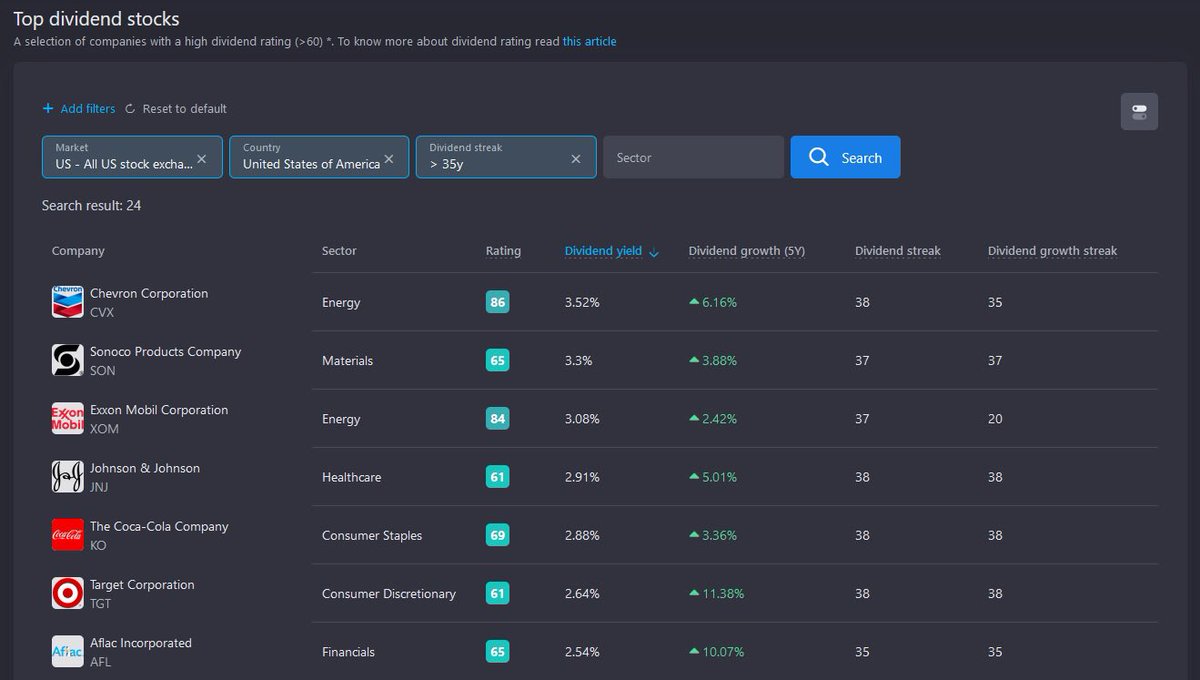Open the Johnson & Johnson logo
Viewport: 1200px width, 680px height.
67,477
